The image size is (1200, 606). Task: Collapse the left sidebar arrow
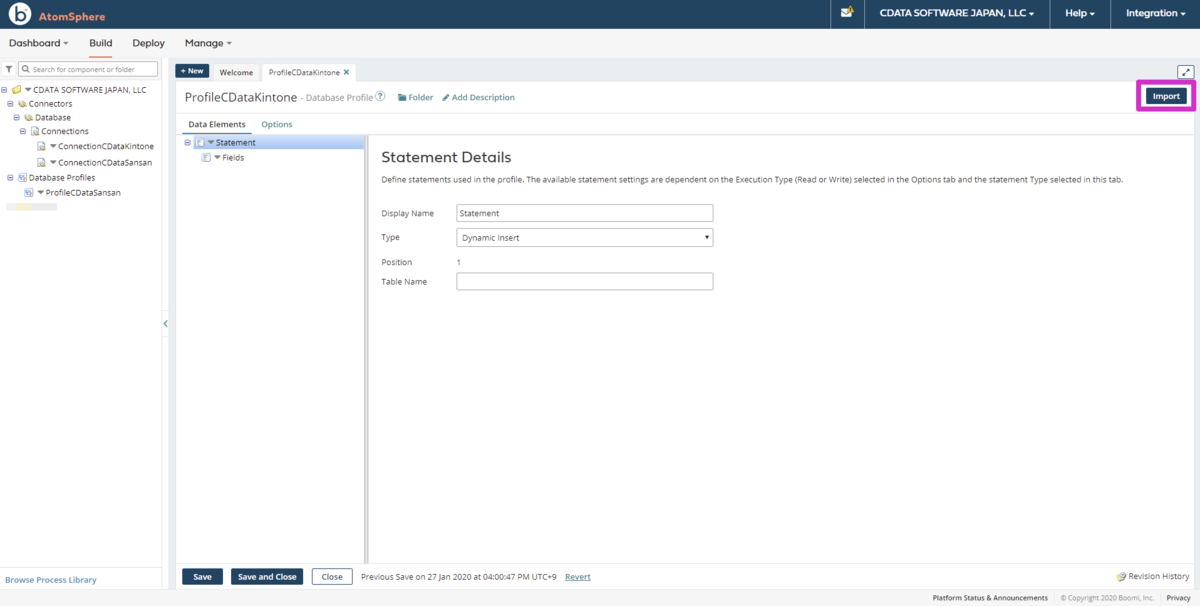(x=165, y=324)
